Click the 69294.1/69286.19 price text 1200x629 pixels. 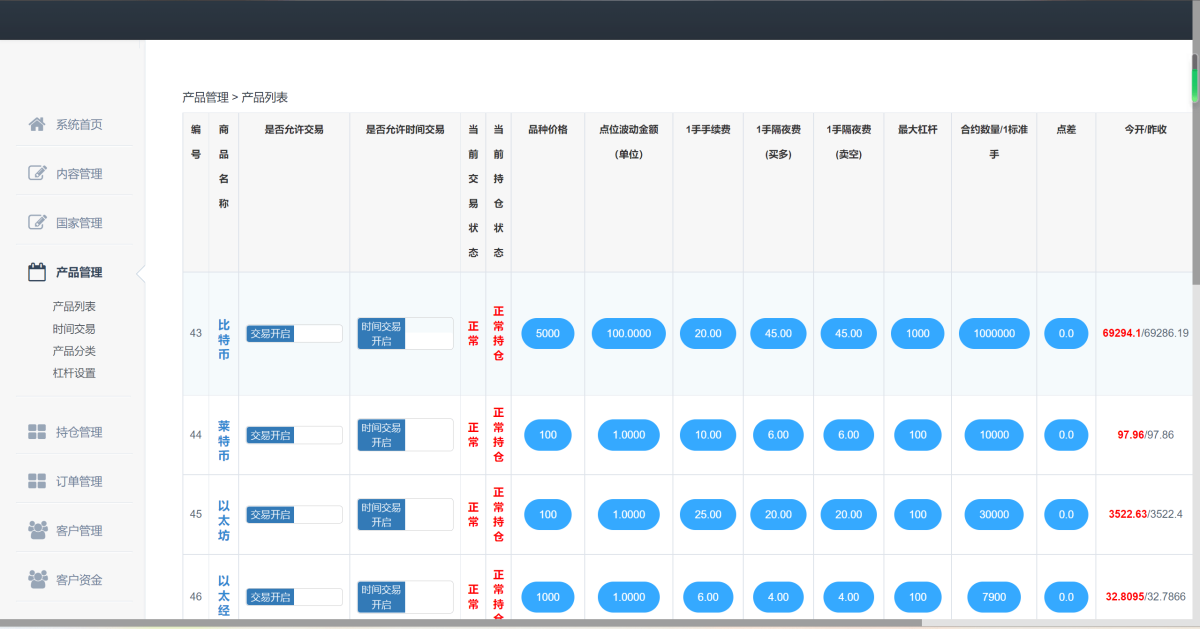click(x=1146, y=333)
